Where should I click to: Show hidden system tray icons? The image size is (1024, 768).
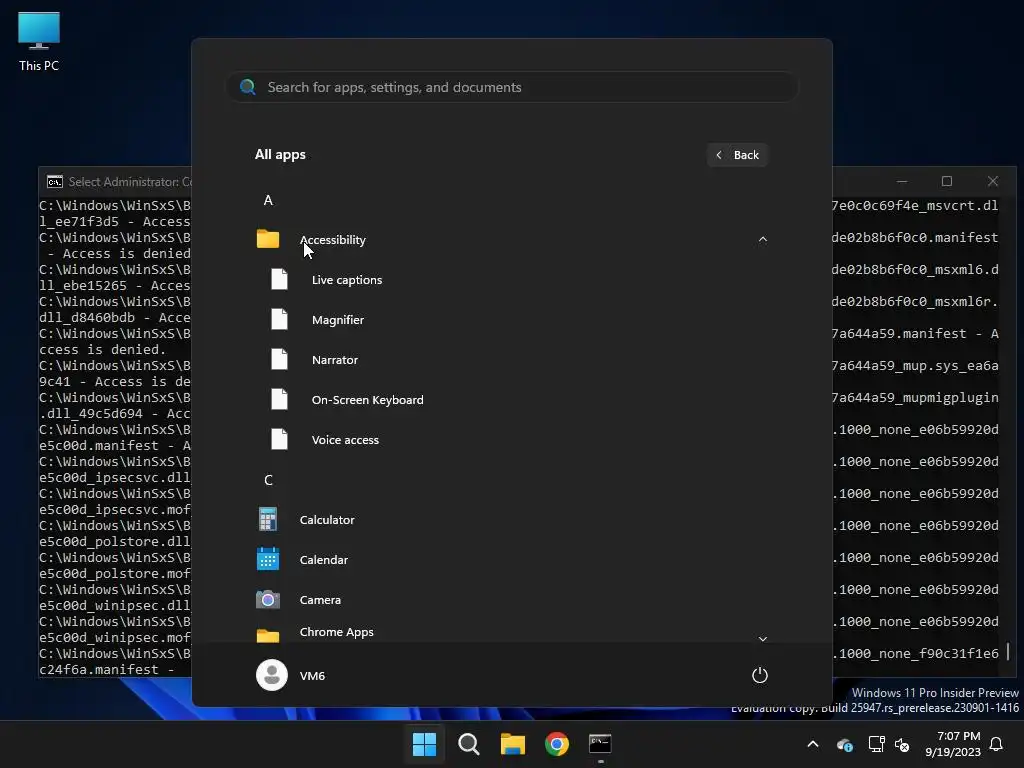[x=813, y=744]
